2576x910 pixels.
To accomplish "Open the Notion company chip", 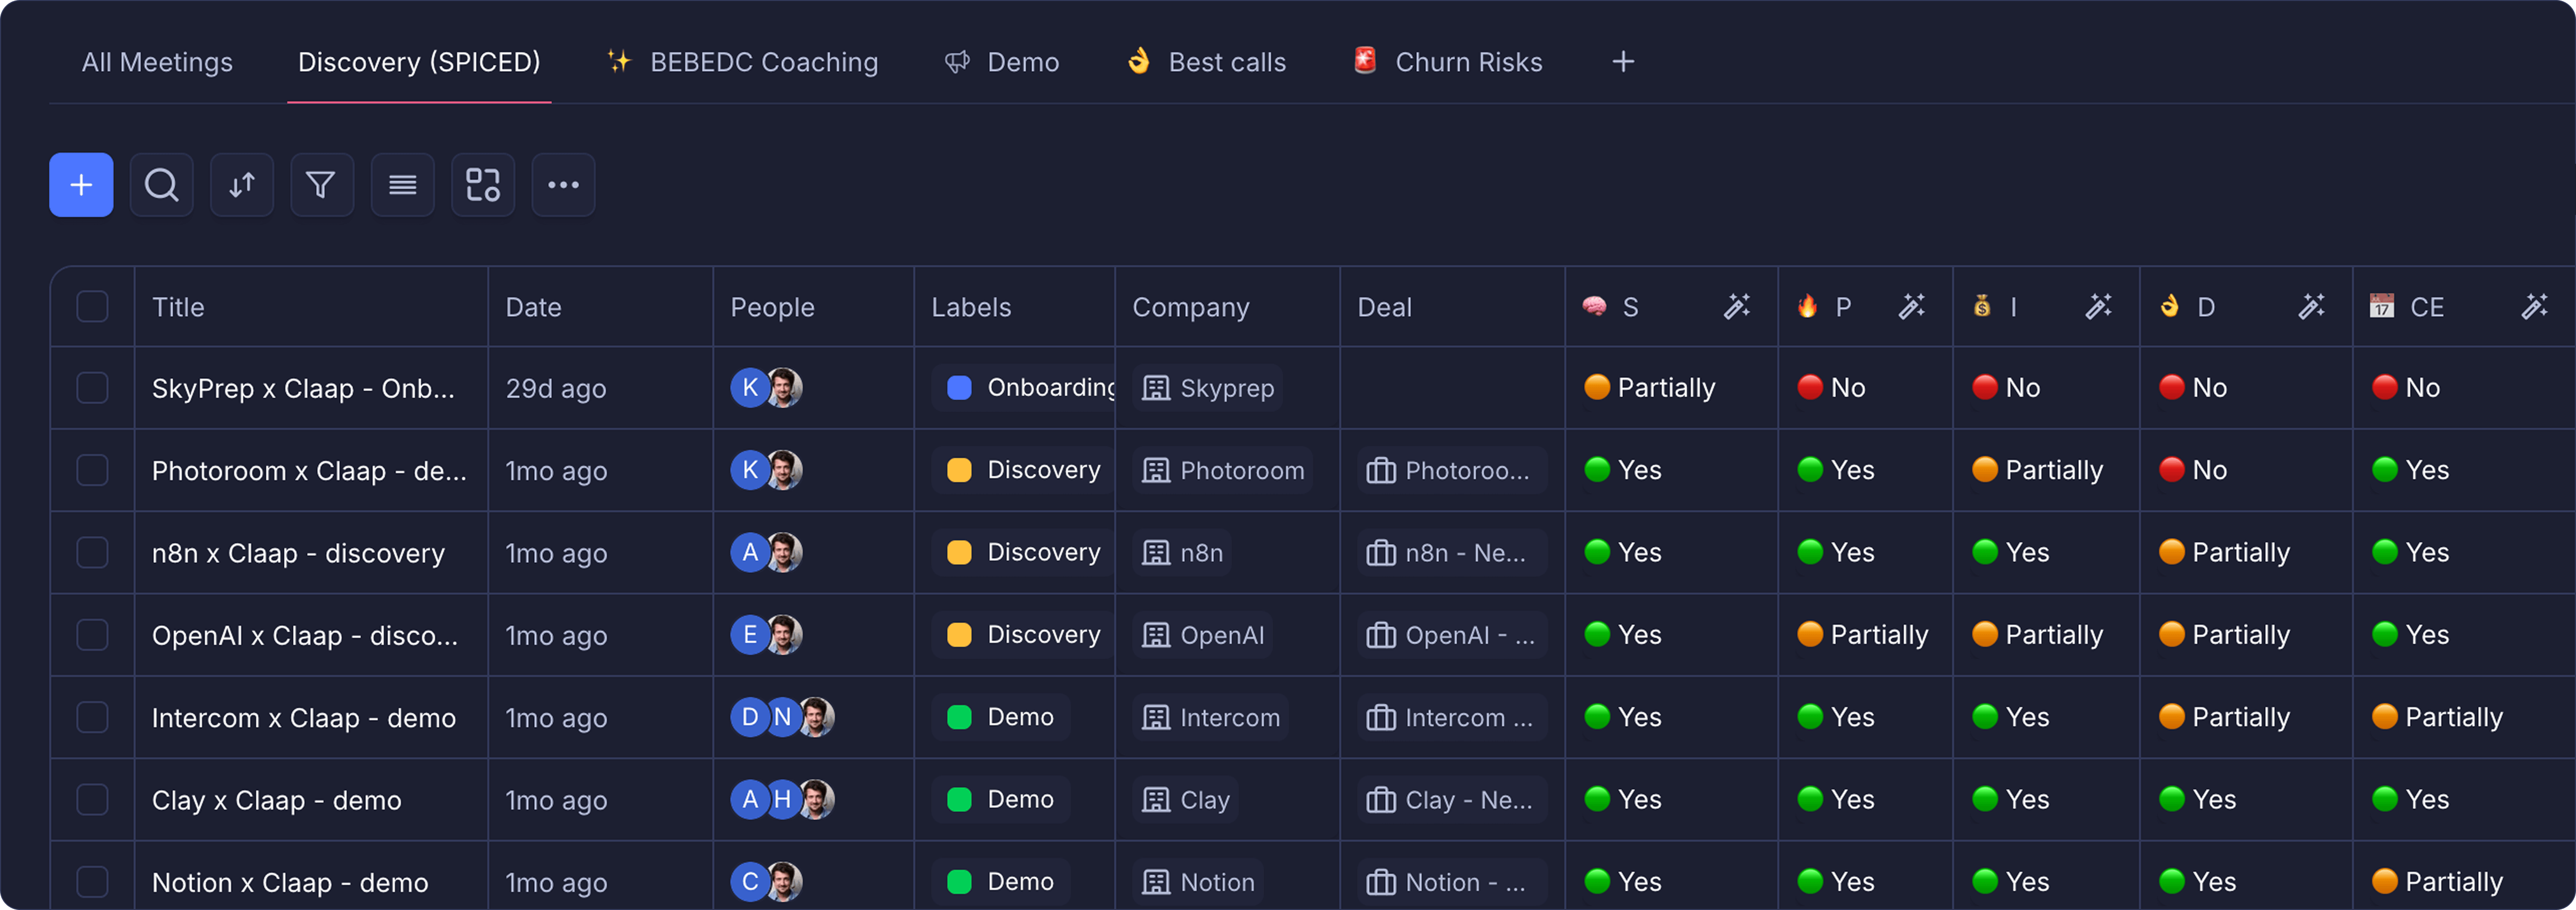I will pyautogui.click(x=1198, y=882).
